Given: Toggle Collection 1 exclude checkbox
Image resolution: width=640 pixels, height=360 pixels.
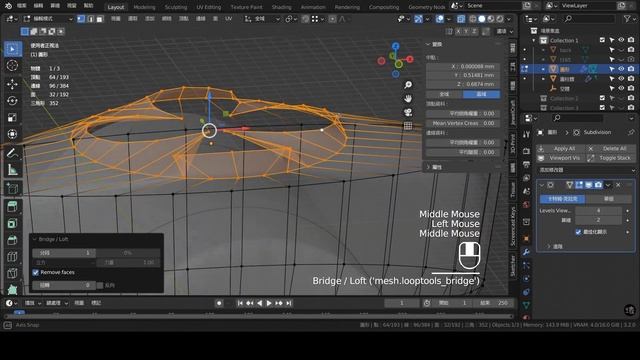Looking at the screenshot, I should coord(602,40).
